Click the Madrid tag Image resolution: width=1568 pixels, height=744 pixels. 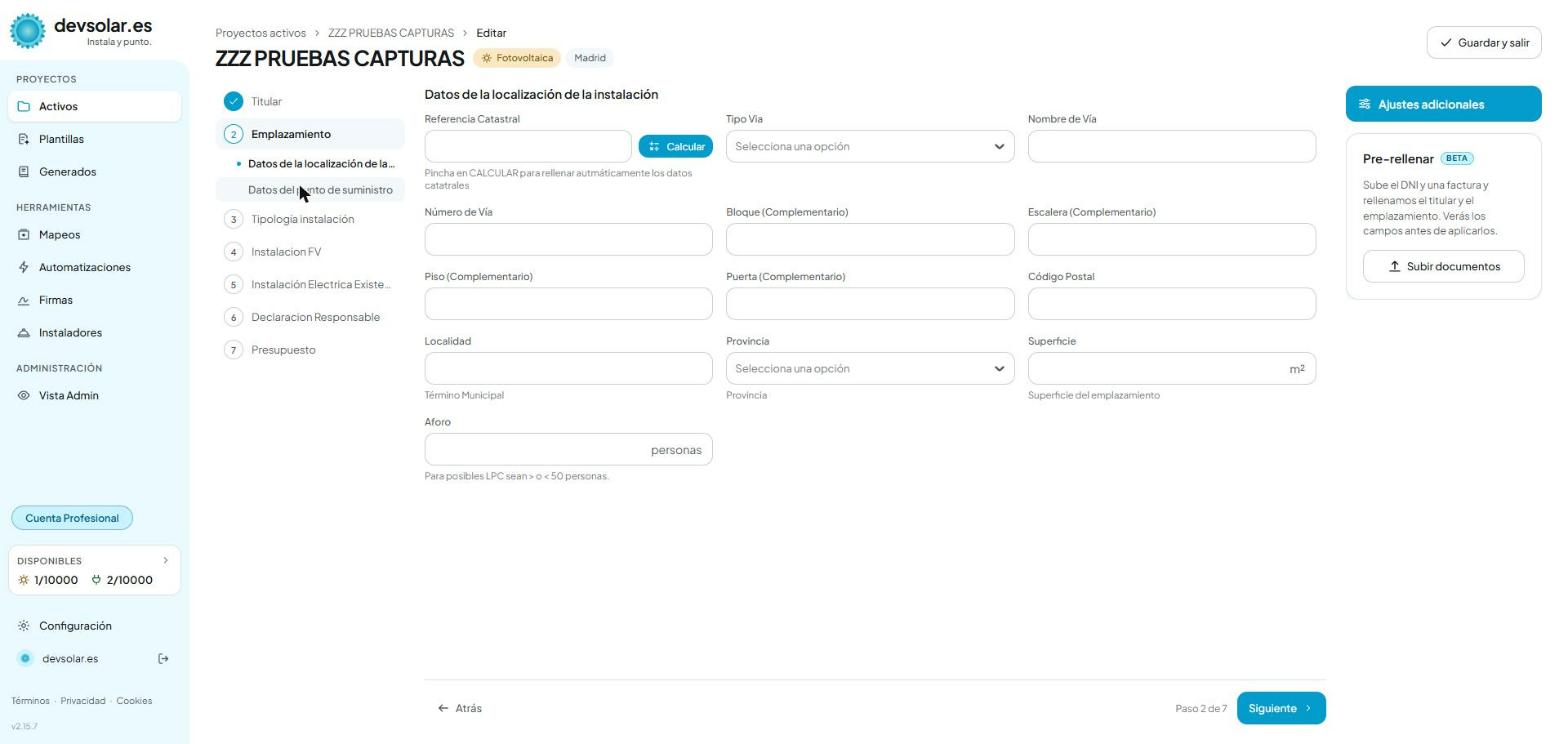[x=590, y=58]
